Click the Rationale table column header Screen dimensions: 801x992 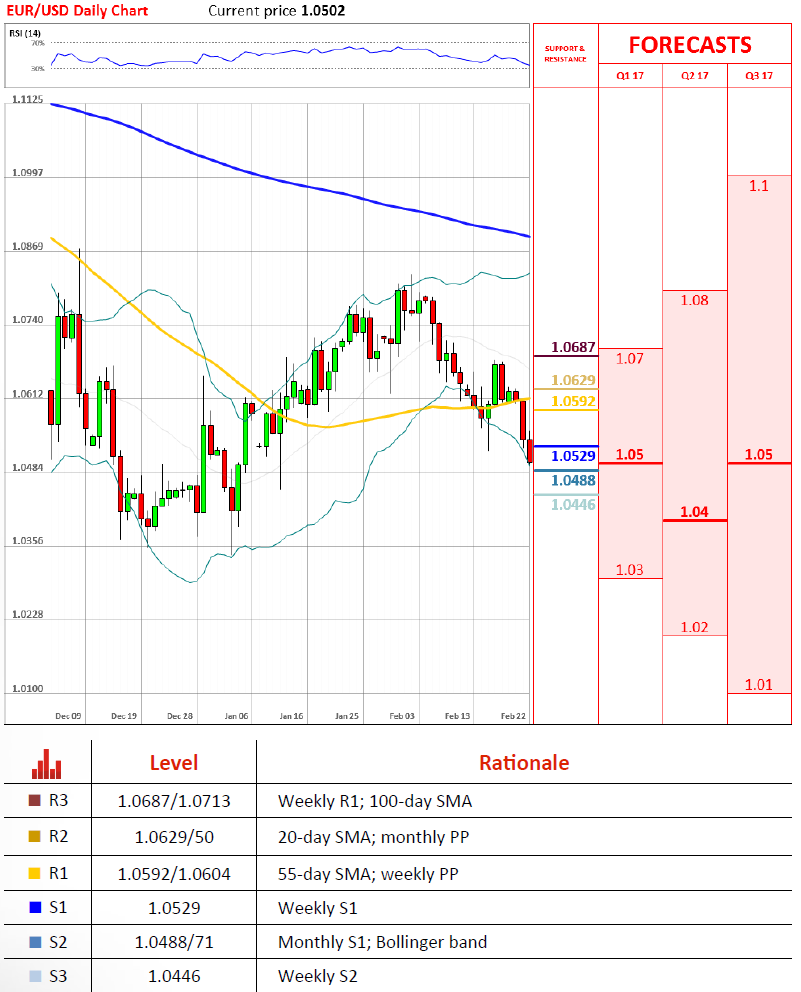[x=524, y=762]
